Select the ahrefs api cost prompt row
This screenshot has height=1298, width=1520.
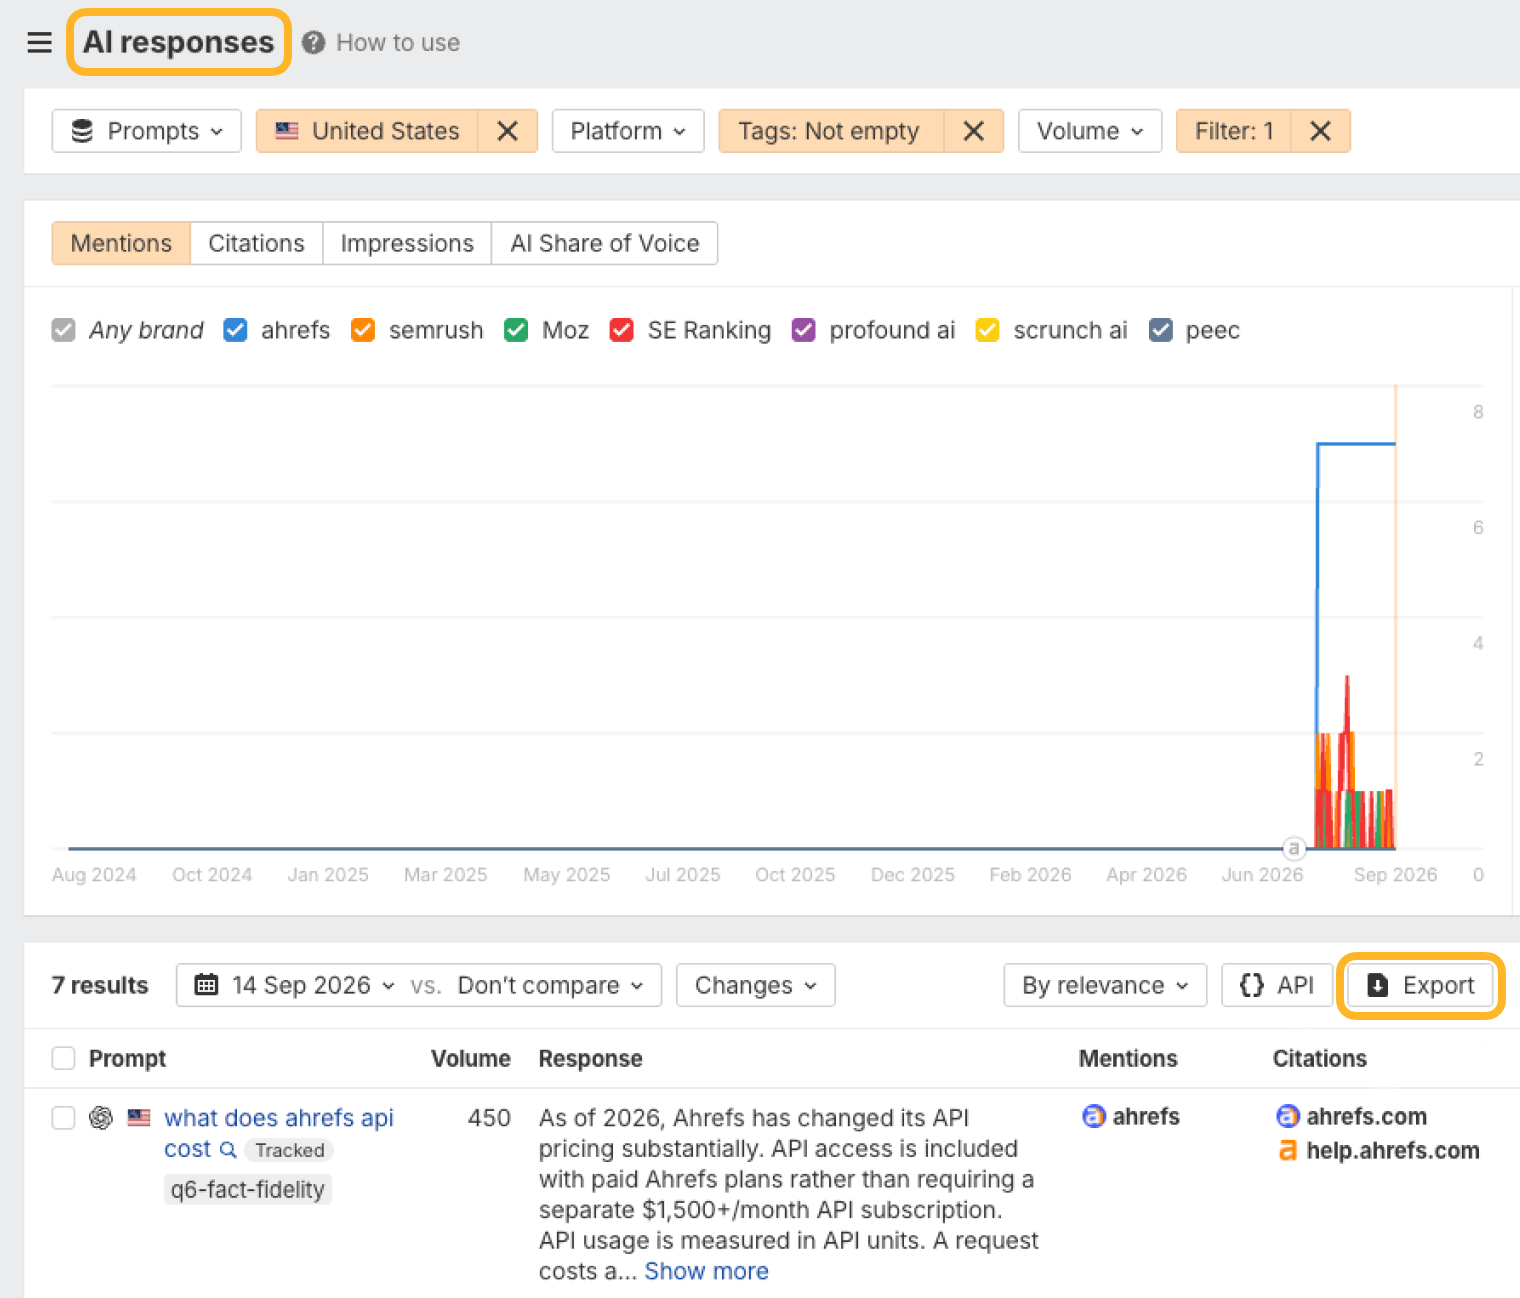coord(63,1117)
